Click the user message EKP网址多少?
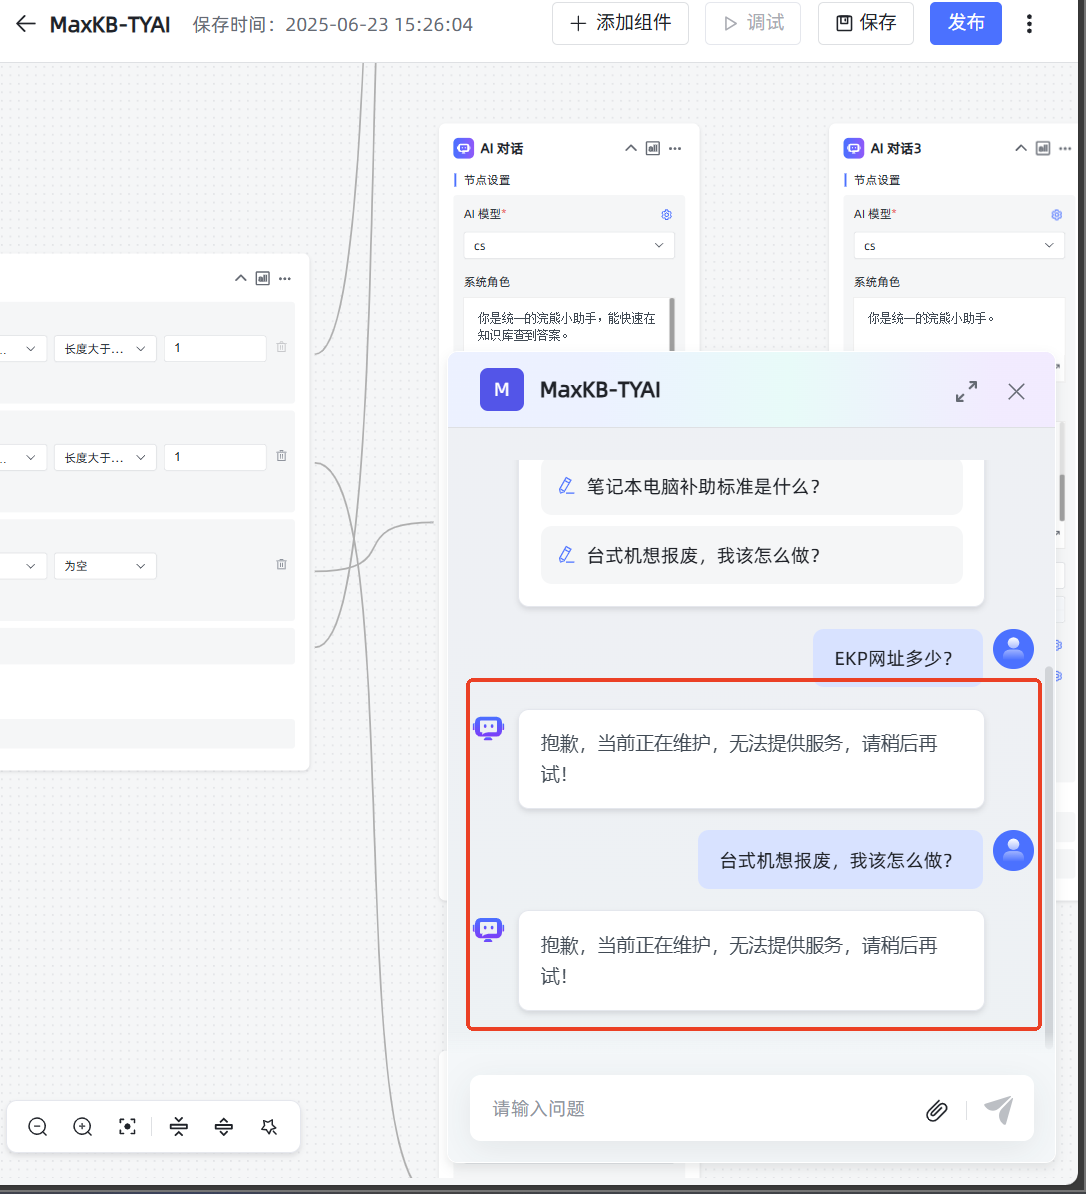The height and width of the screenshot is (1194, 1086). coord(897,658)
